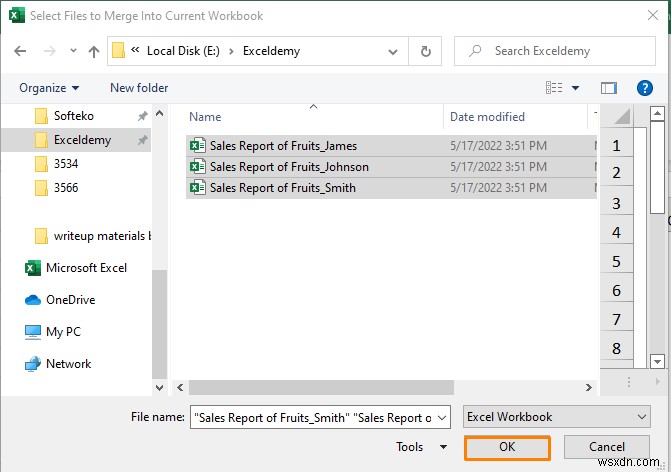Select Sales Report of Fruits_Johnson file
This screenshot has width=671, height=472.
point(288,167)
